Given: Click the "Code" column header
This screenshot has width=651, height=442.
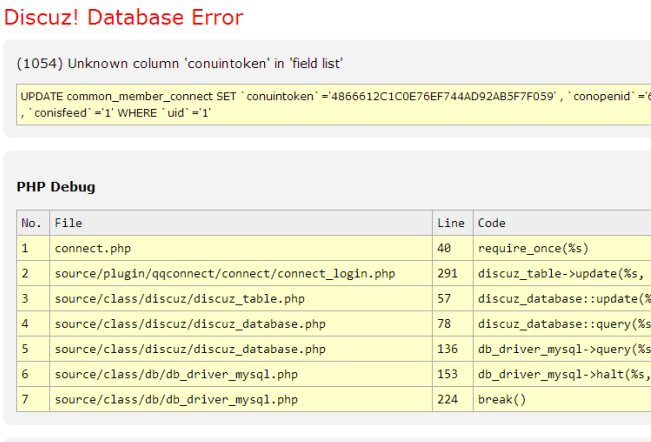Looking at the screenshot, I should [x=492, y=223].
